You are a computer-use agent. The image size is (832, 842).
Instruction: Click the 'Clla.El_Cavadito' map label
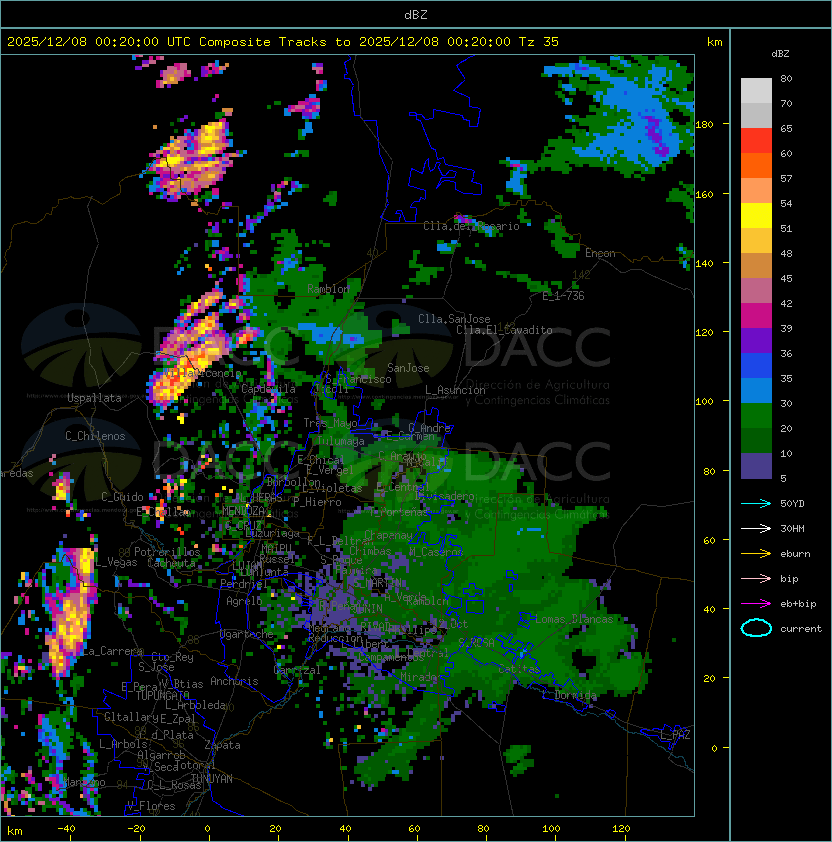504,330
